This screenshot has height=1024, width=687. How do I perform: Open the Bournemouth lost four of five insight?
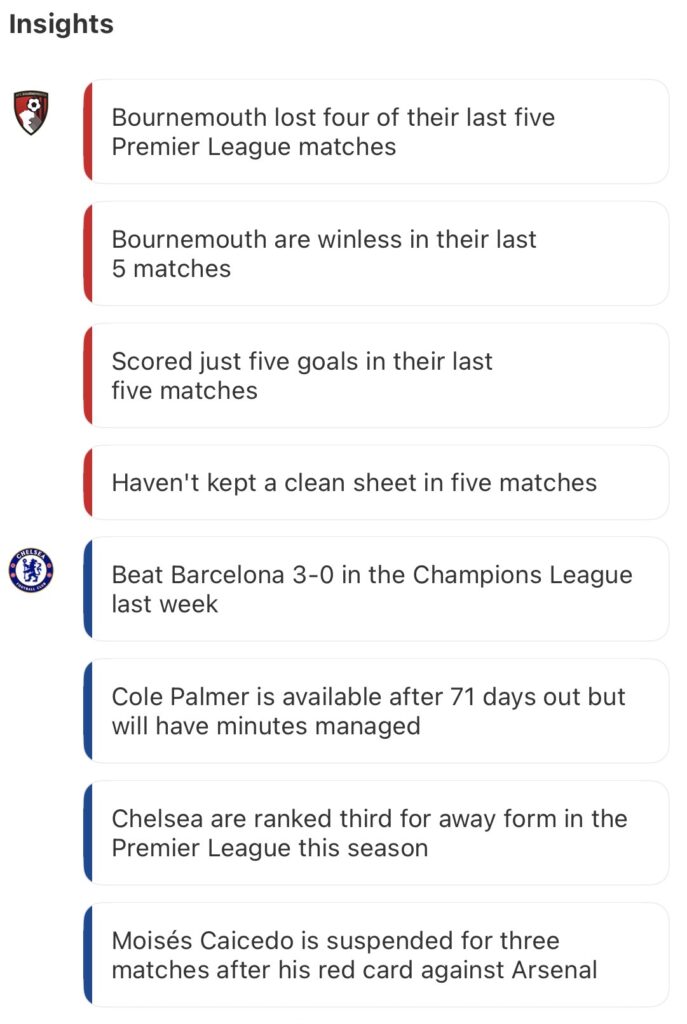pyautogui.click(x=376, y=132)
